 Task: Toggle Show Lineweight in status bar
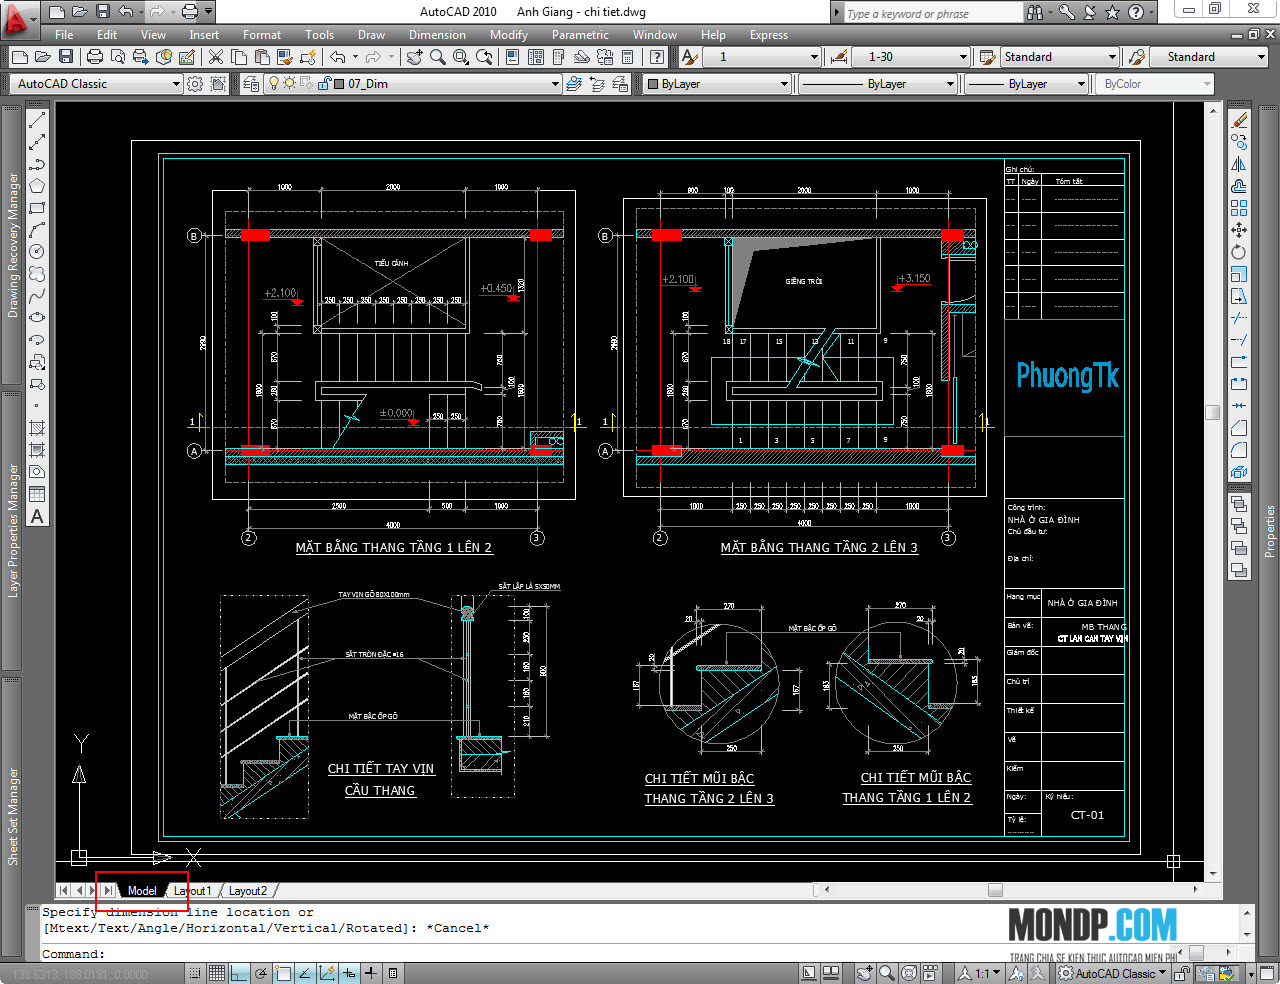click(371, 973)
